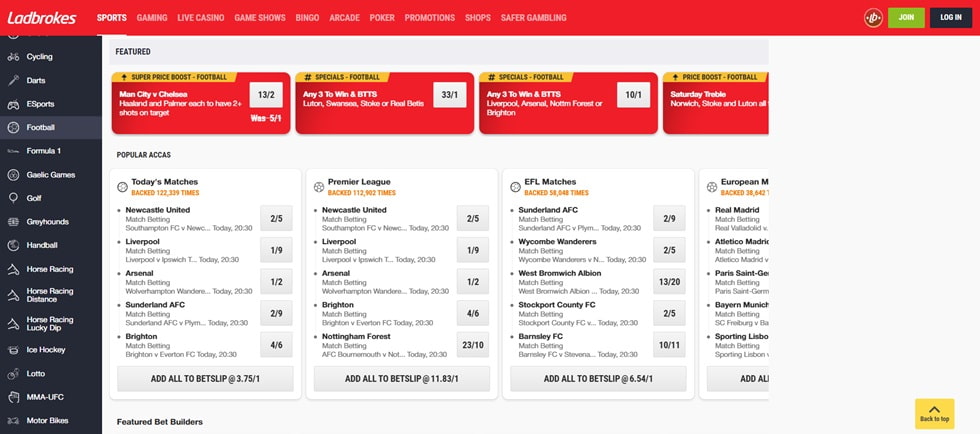Open the Horse Racing Distance icon

coord(13,295)
